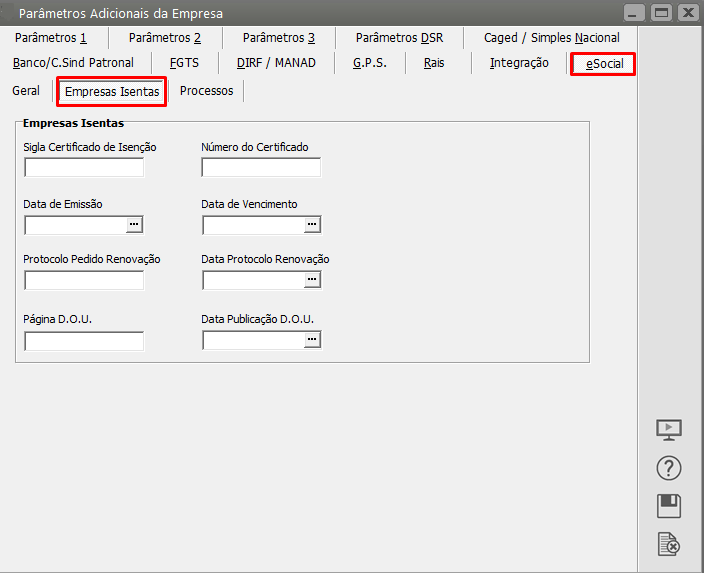Open the FGTS tab

[184, 63]
